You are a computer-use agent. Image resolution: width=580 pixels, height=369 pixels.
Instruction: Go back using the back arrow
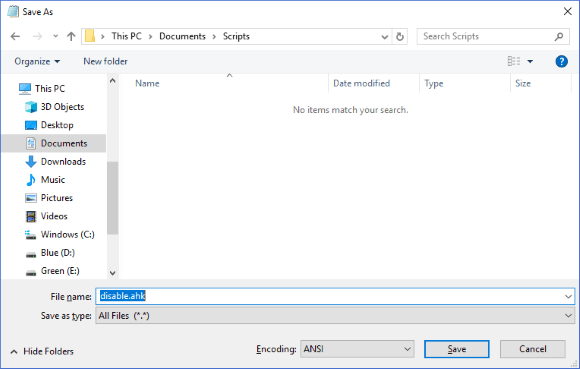(x=15, y=36)
